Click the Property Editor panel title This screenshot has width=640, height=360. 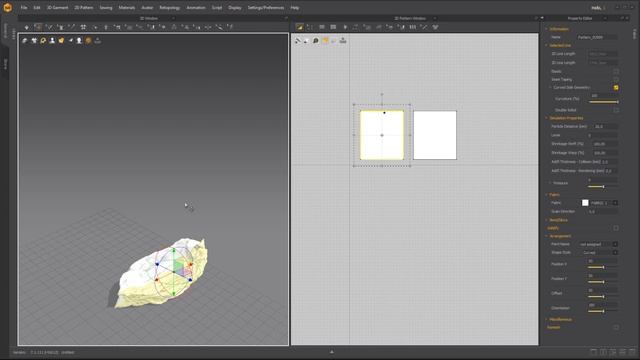pos(580,18)
